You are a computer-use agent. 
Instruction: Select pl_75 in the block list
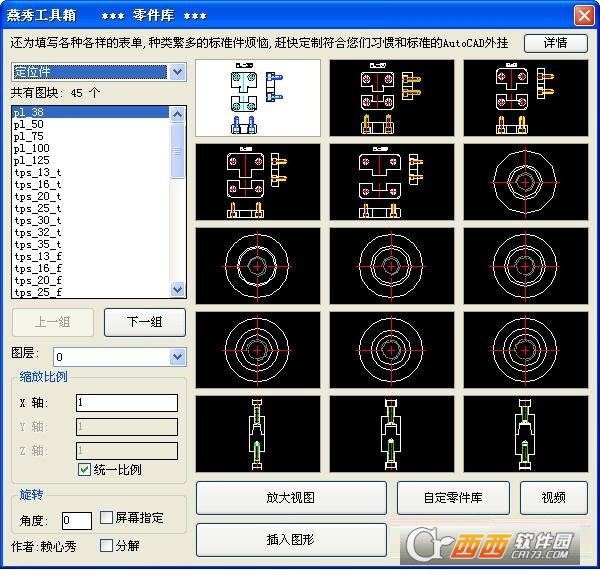click(x=28, y=137)
